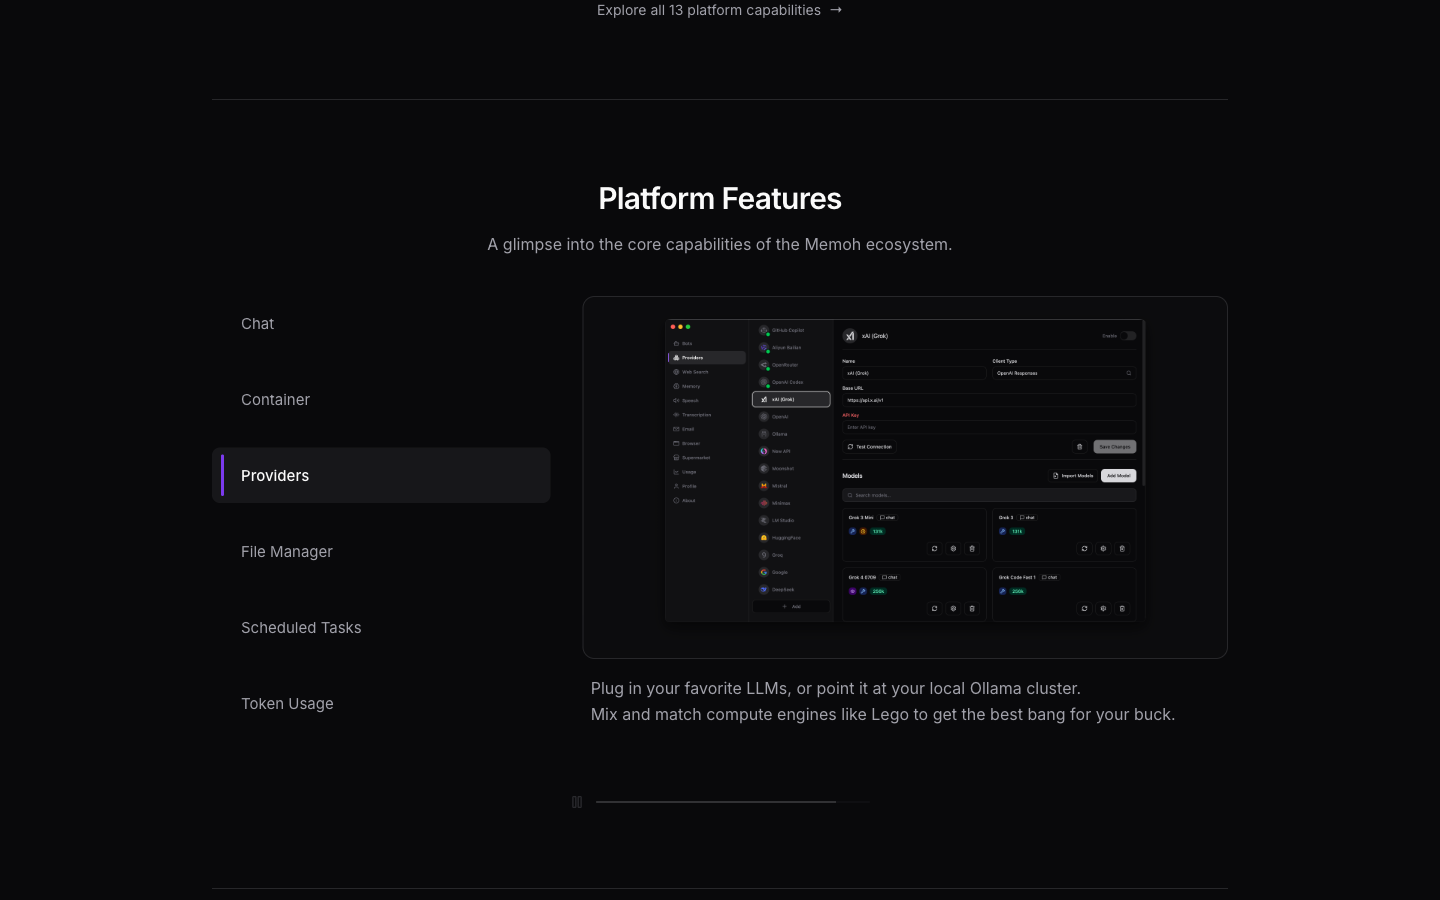The height and width of the screenshot is (900, 1440).
Task: Click the slideshow progress bar
Action: 732,802
